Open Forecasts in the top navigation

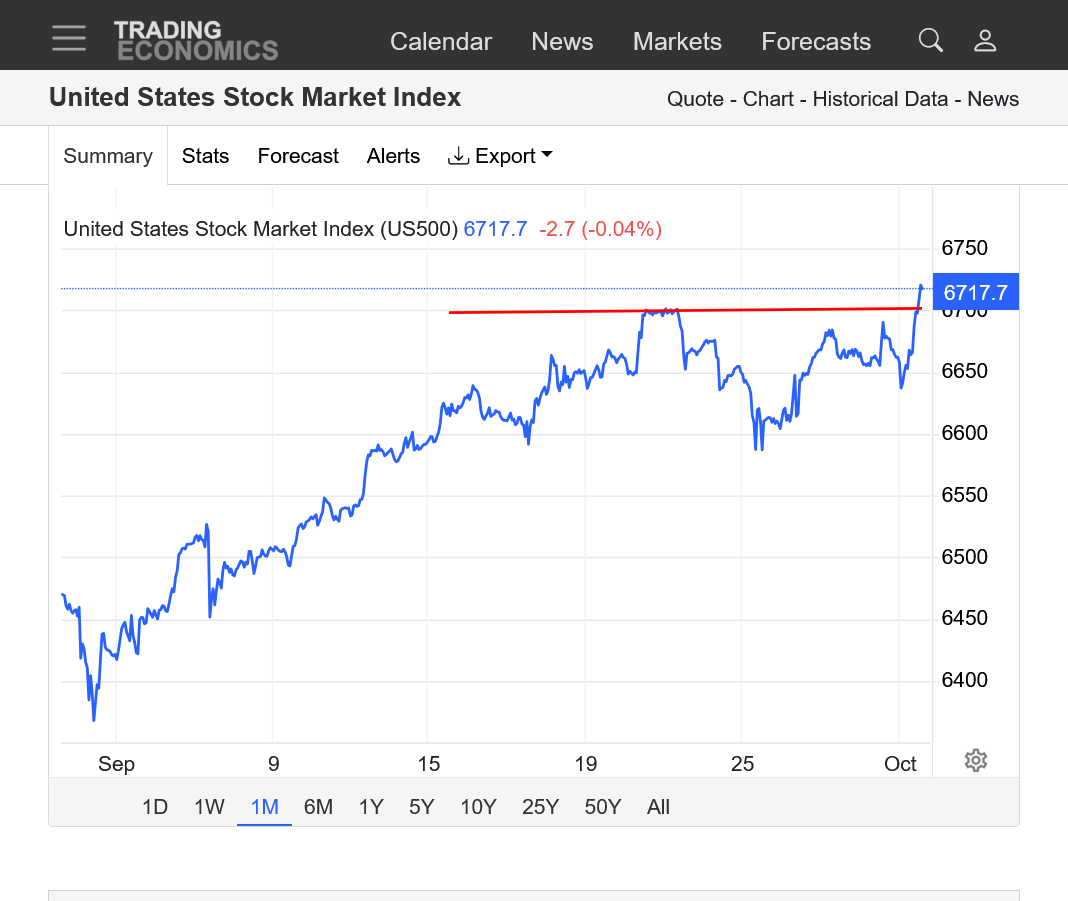pos(816,41)
